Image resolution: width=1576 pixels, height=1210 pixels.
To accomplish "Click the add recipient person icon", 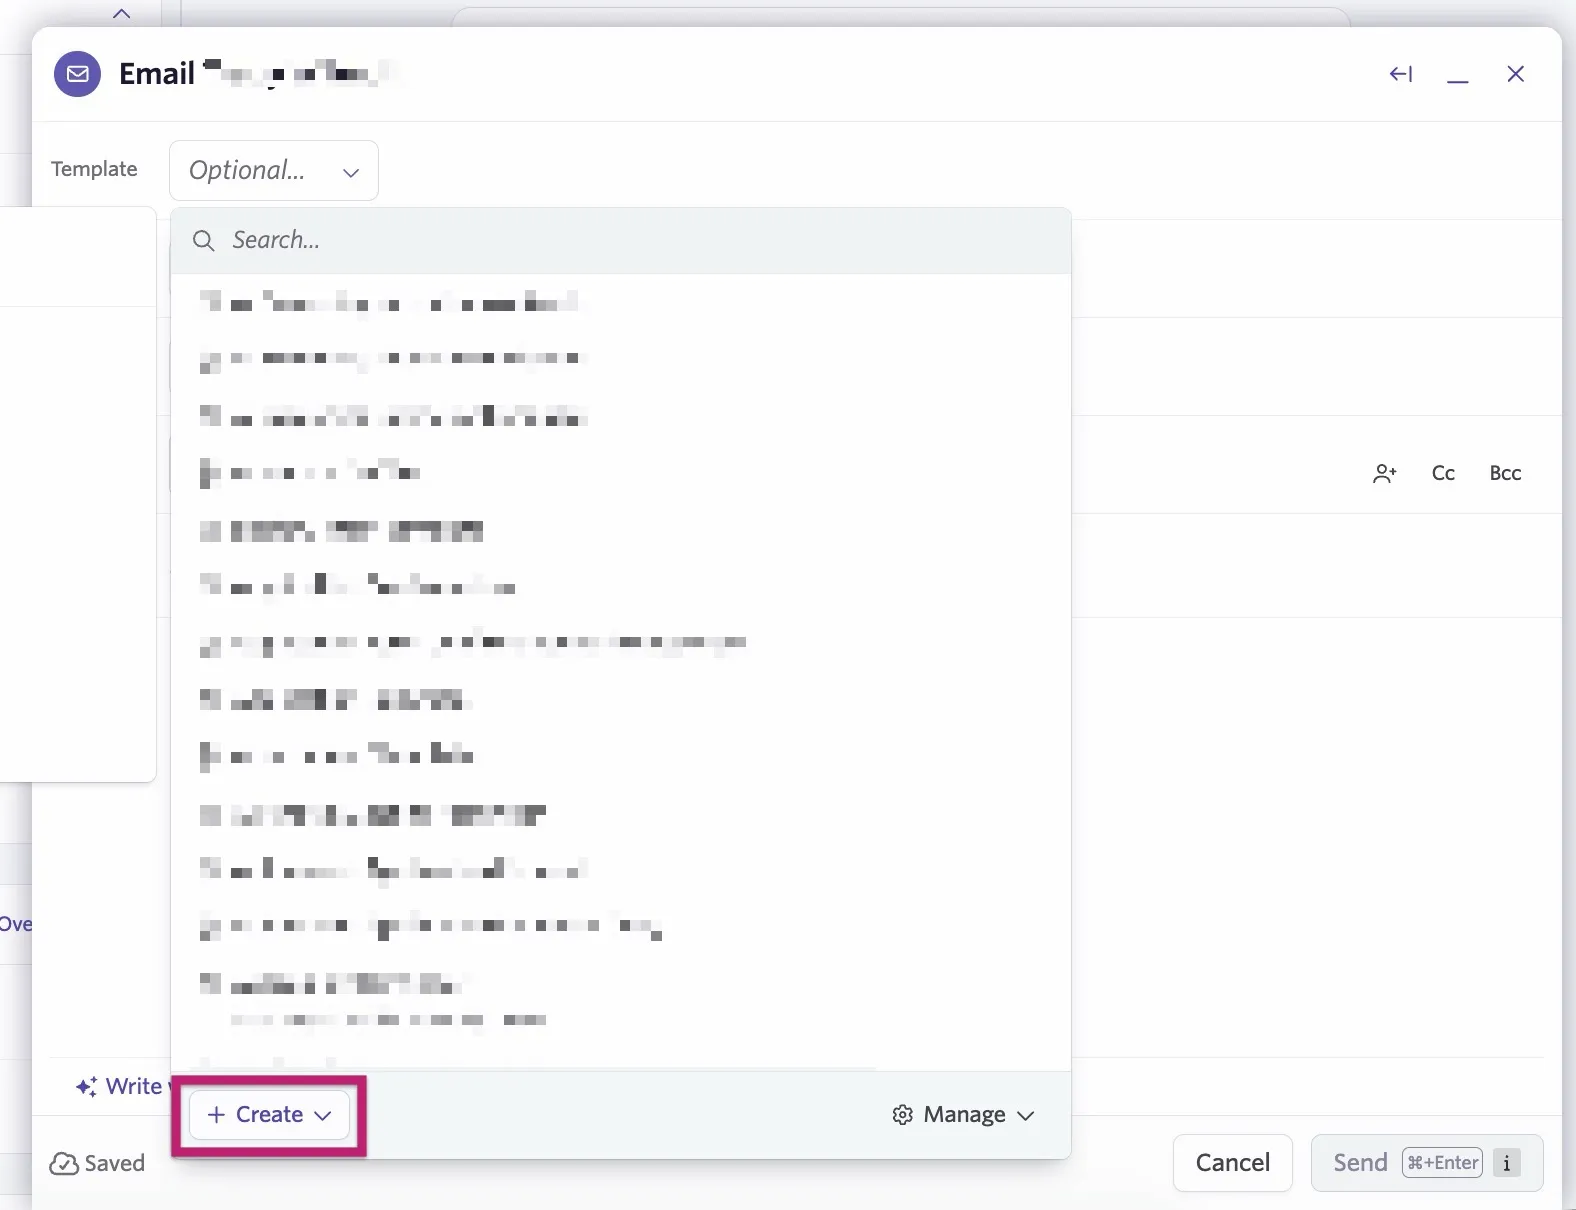I will tap(1385, 473).
